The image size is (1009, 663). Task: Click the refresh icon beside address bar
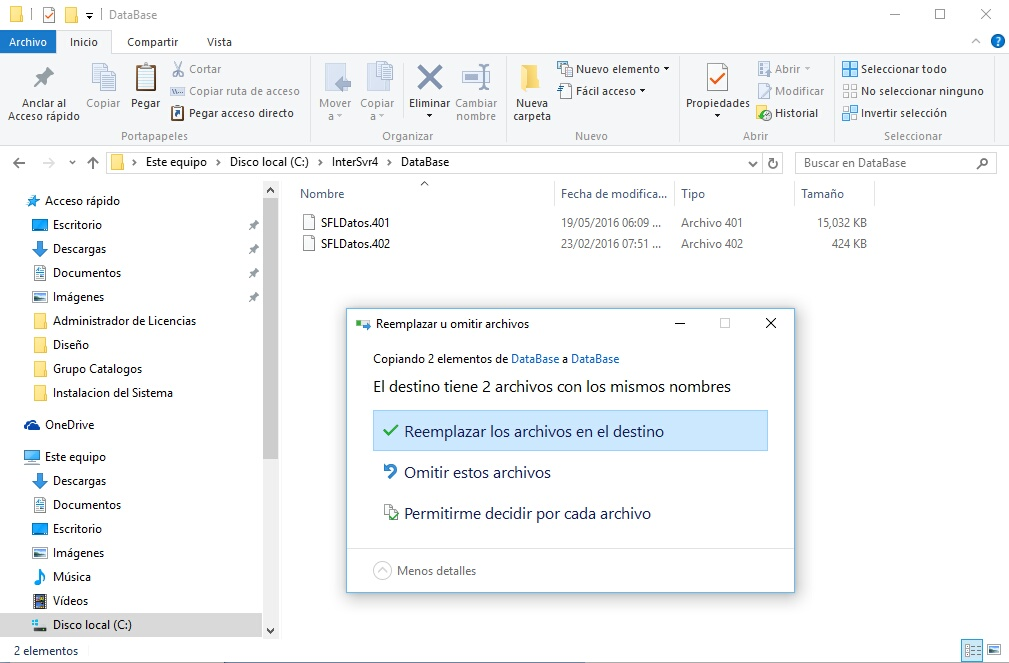(x=772, y=163)
